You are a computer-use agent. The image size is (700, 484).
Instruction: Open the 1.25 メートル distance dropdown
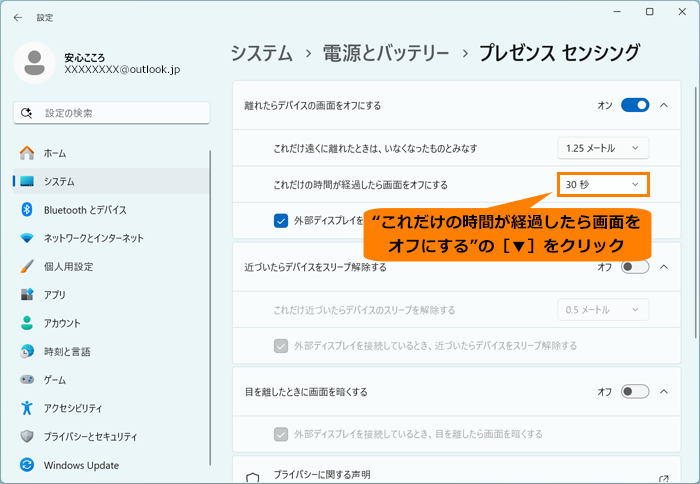coord(603,148)
